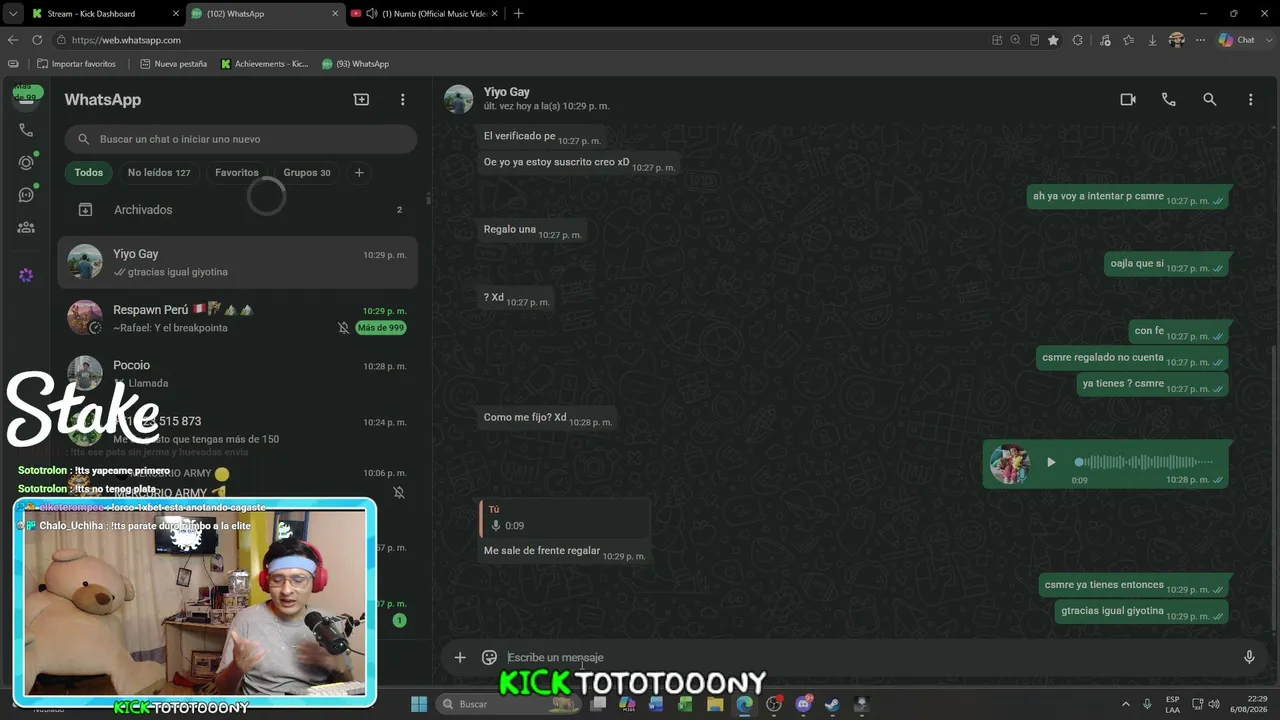The height and width of the screenshot is (720, 1280).
Task: Open OBS Studio from the taskbar
Action: click(x=774, y=704)
